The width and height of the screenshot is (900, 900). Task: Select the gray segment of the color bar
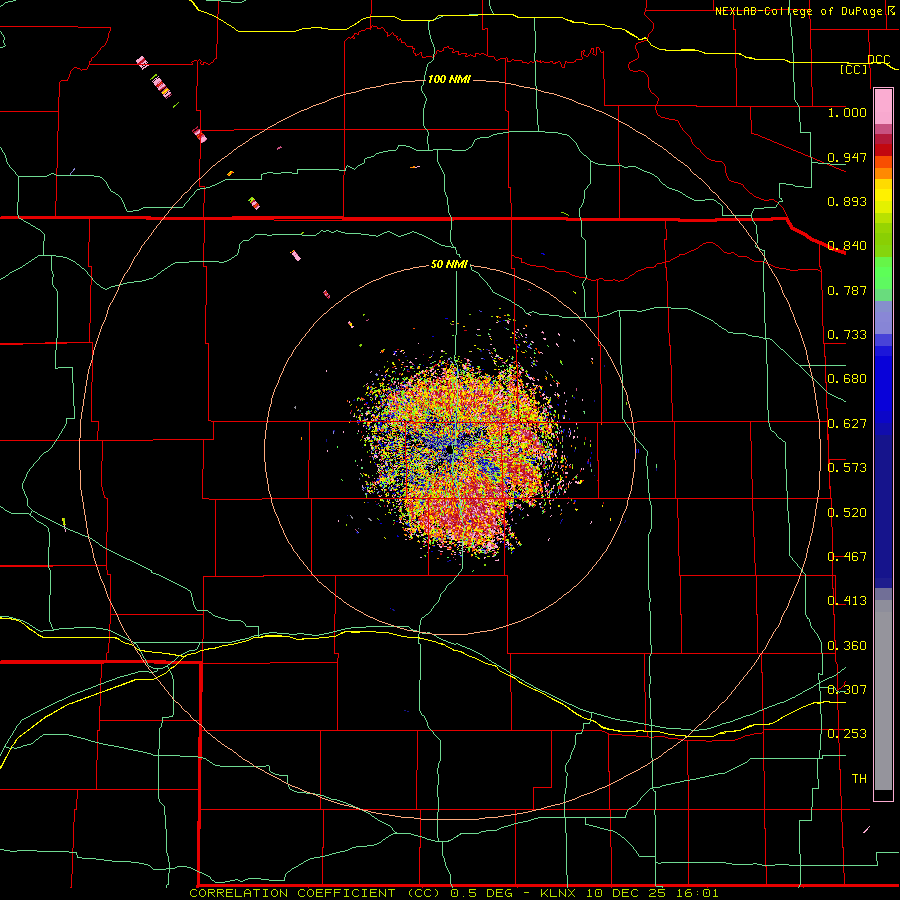(x=883, y=695)
